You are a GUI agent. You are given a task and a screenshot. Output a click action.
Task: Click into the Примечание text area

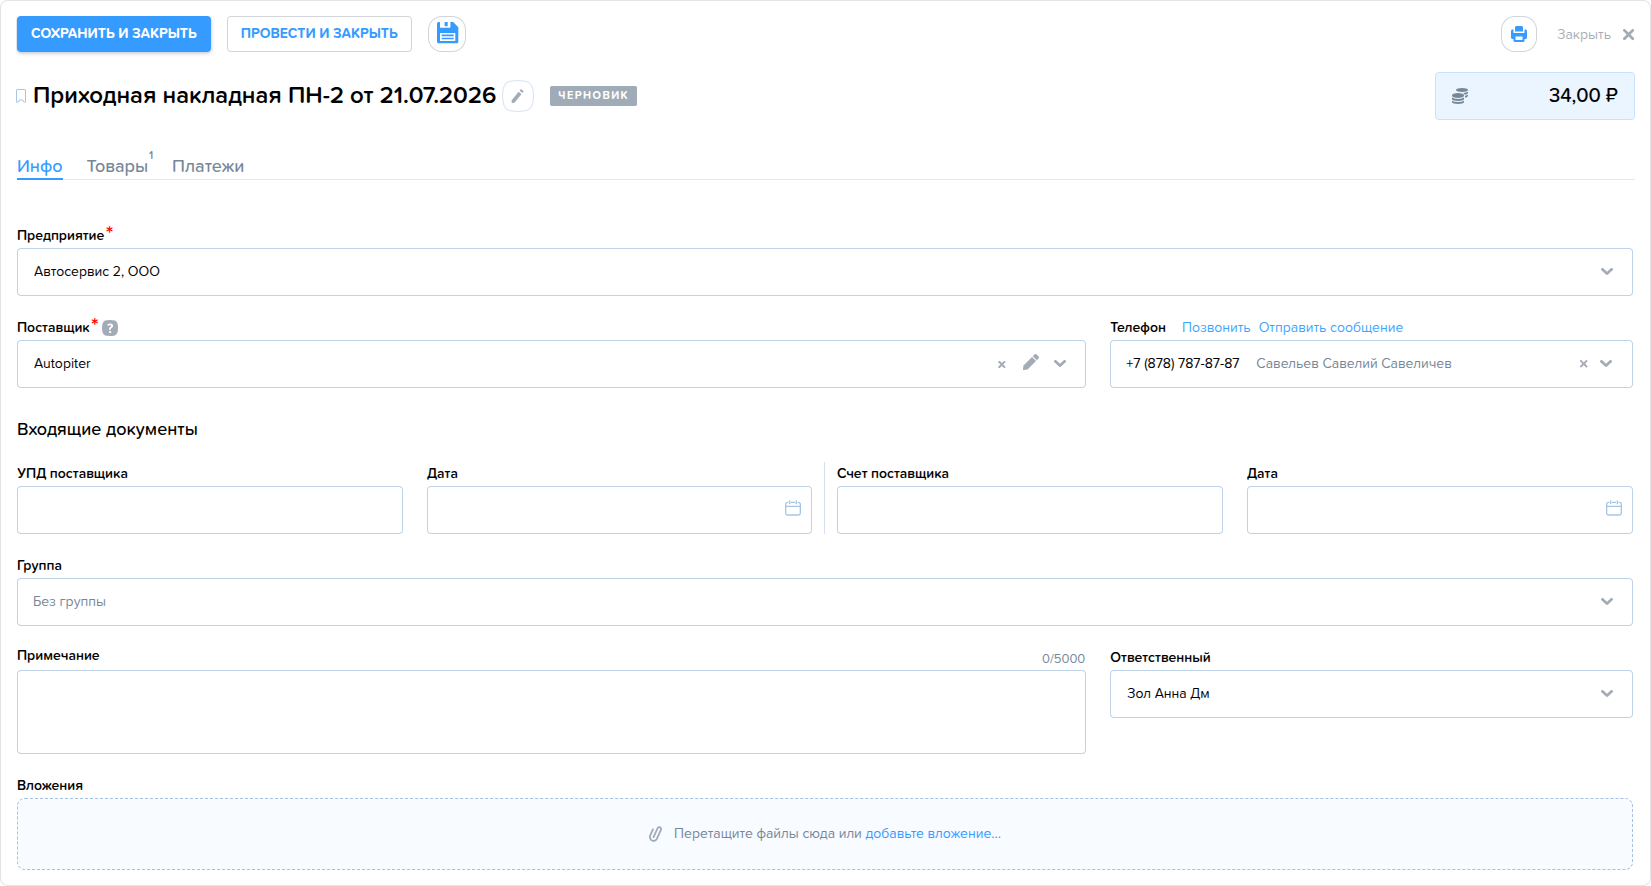pyautogui.click(x=551, y=712)
